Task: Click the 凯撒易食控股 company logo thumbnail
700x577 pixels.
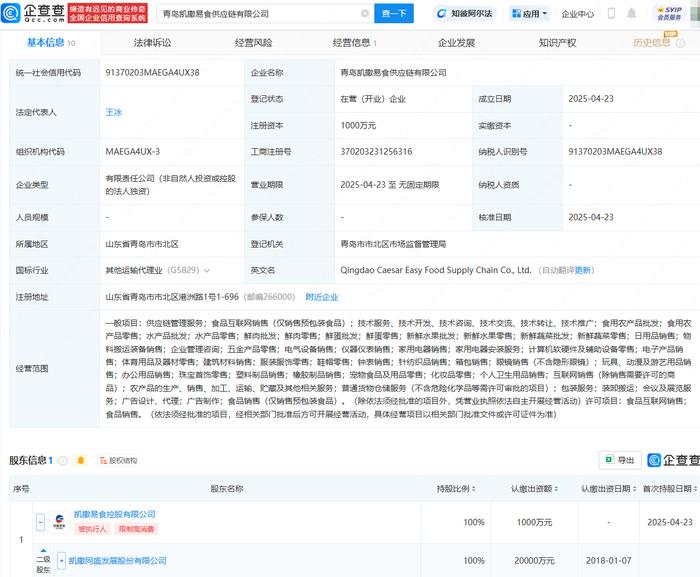Action: click(x=59, y=522)
